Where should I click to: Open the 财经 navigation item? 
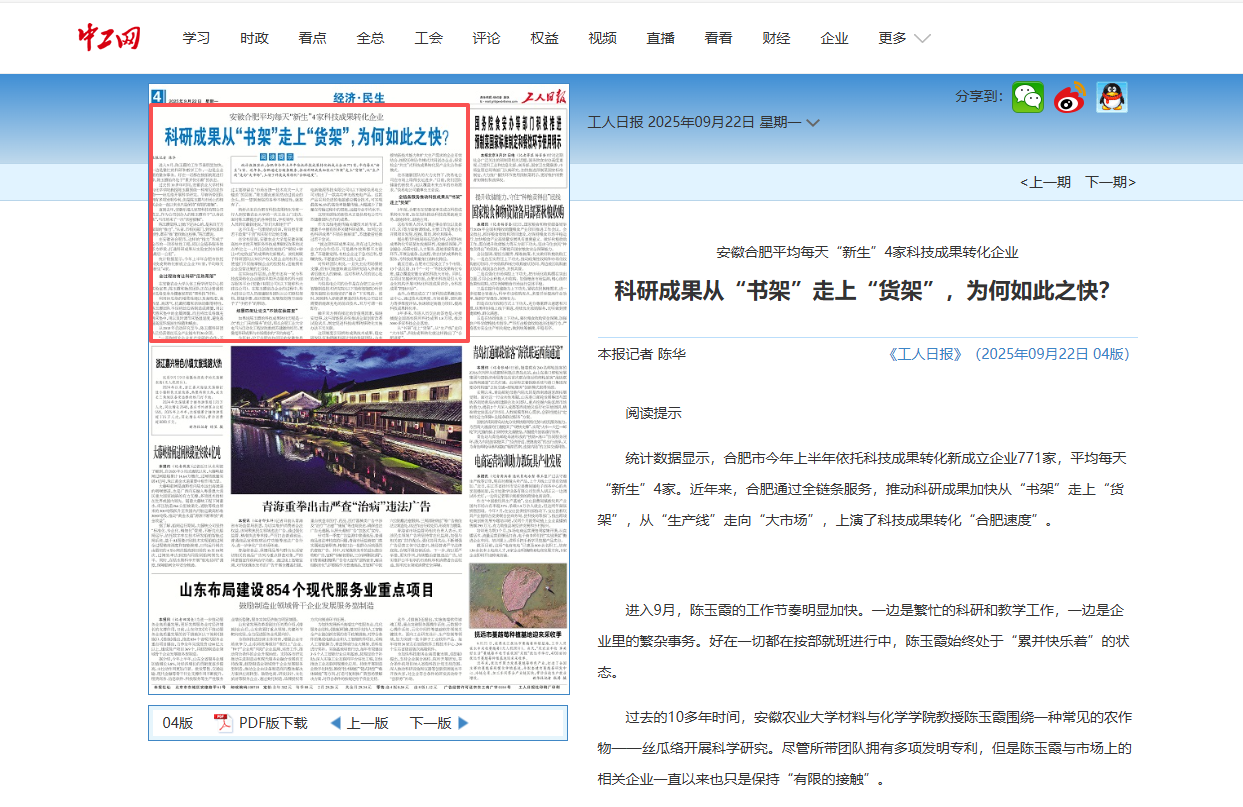point(776,38)
